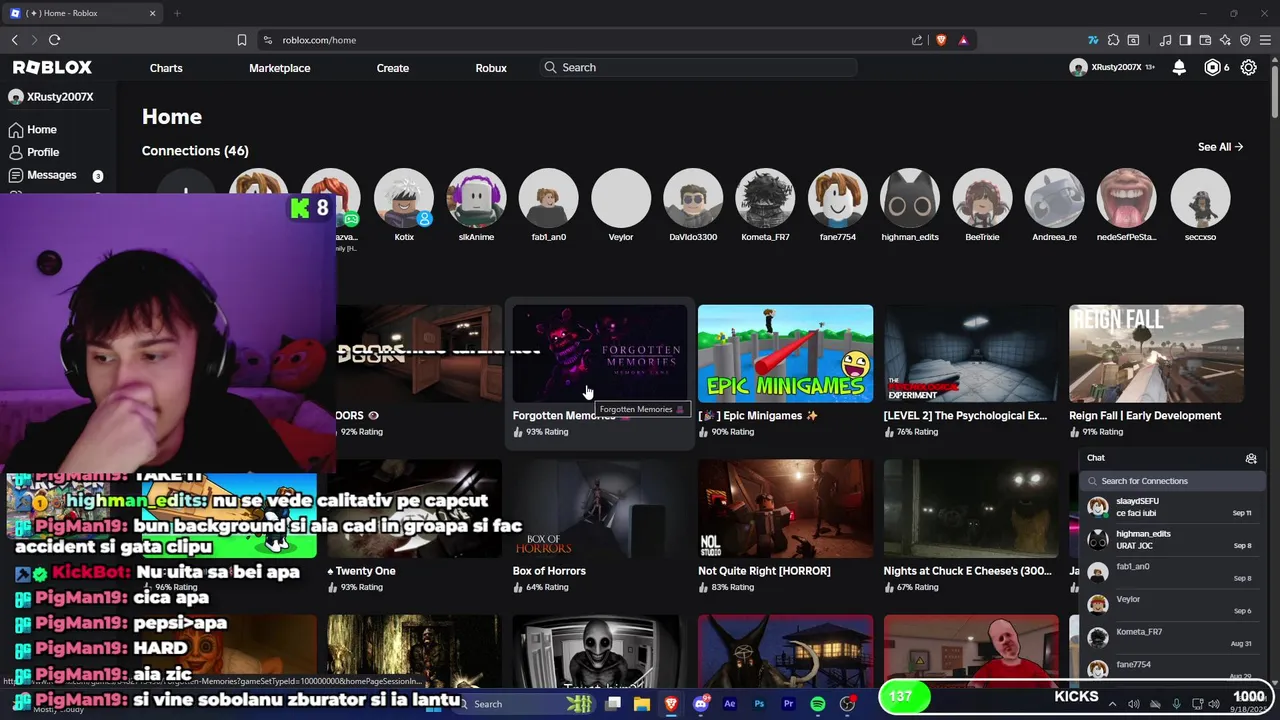Show hidden system tray icons

(x=1112, y=704)
